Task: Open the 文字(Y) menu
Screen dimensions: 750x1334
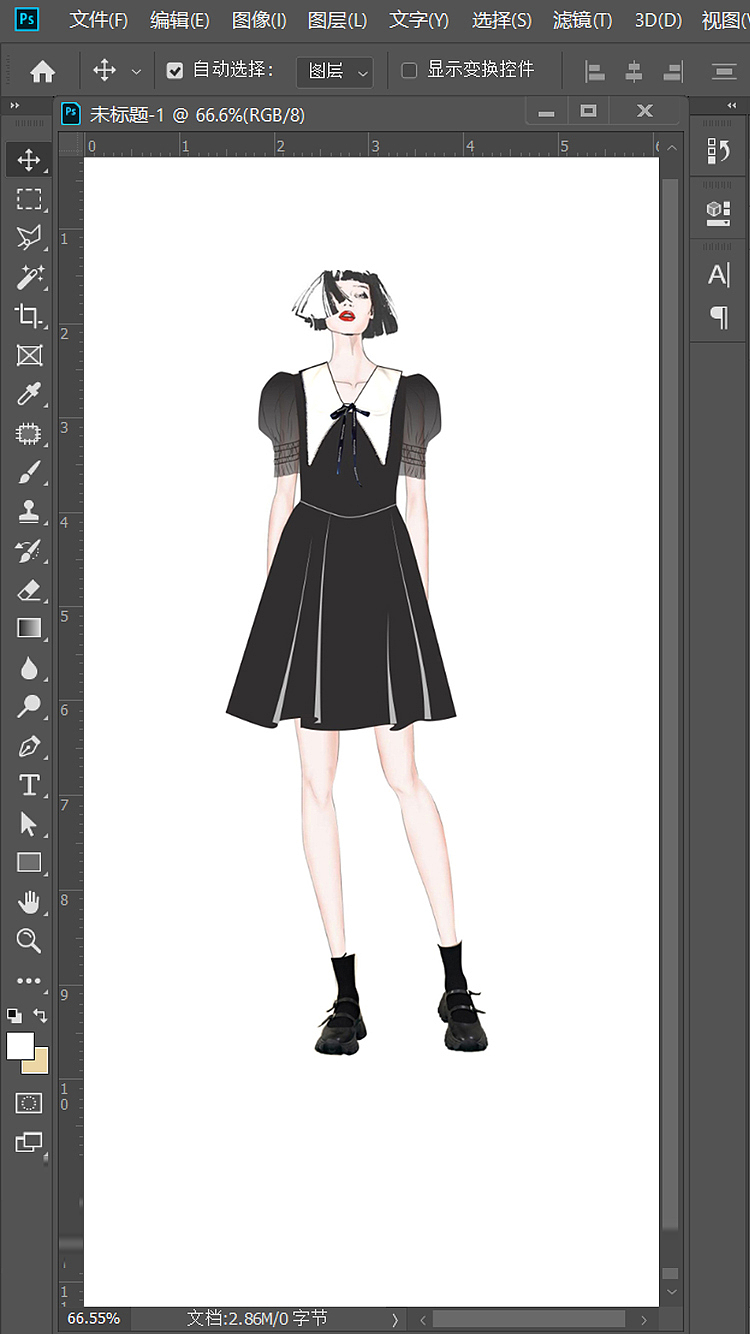Action: pos(419,20)
